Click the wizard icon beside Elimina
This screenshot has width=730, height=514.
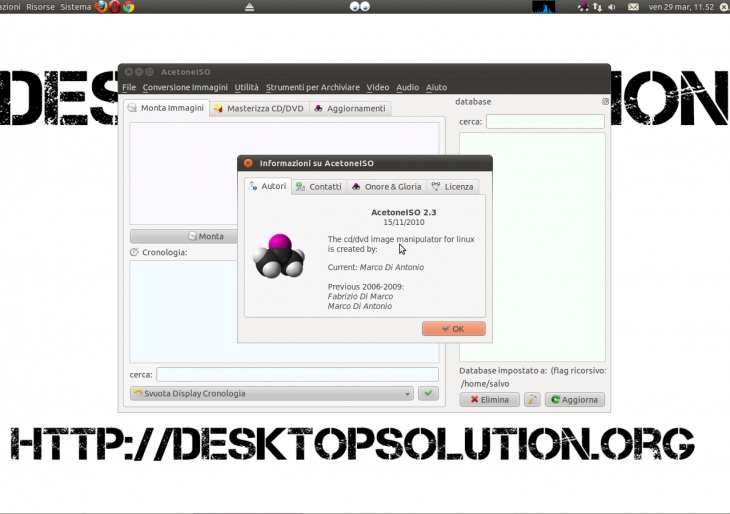(x=532, y=400)
